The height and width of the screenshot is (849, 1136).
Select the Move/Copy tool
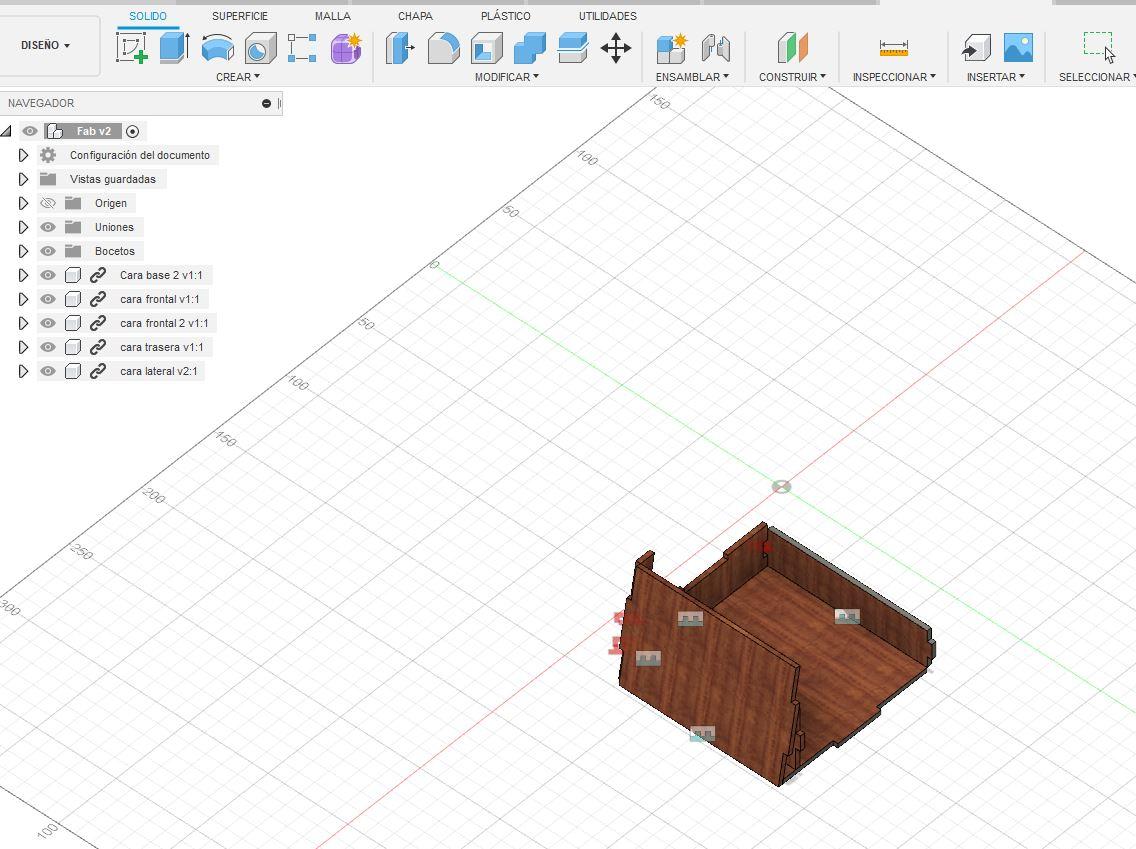[616, 48]
